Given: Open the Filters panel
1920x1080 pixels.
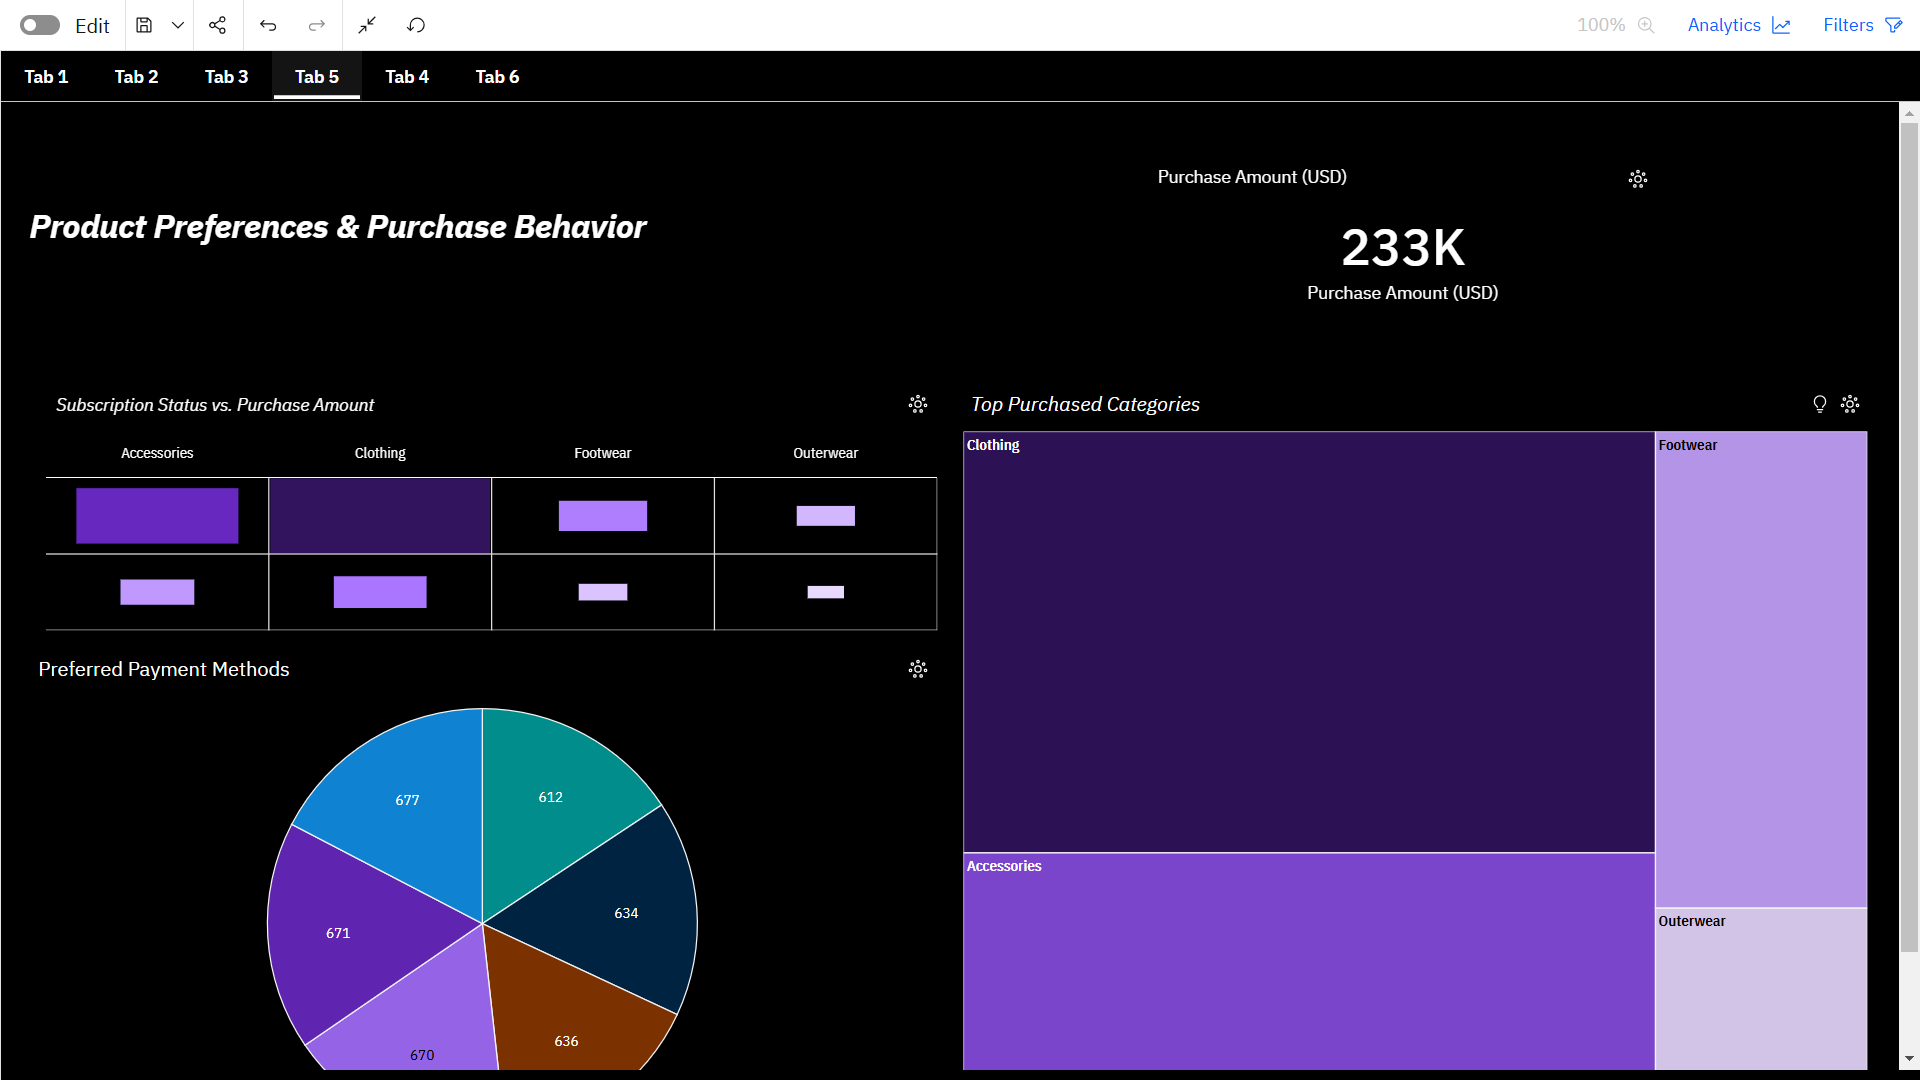Looking at the screenshot, I should point(1862,25).
